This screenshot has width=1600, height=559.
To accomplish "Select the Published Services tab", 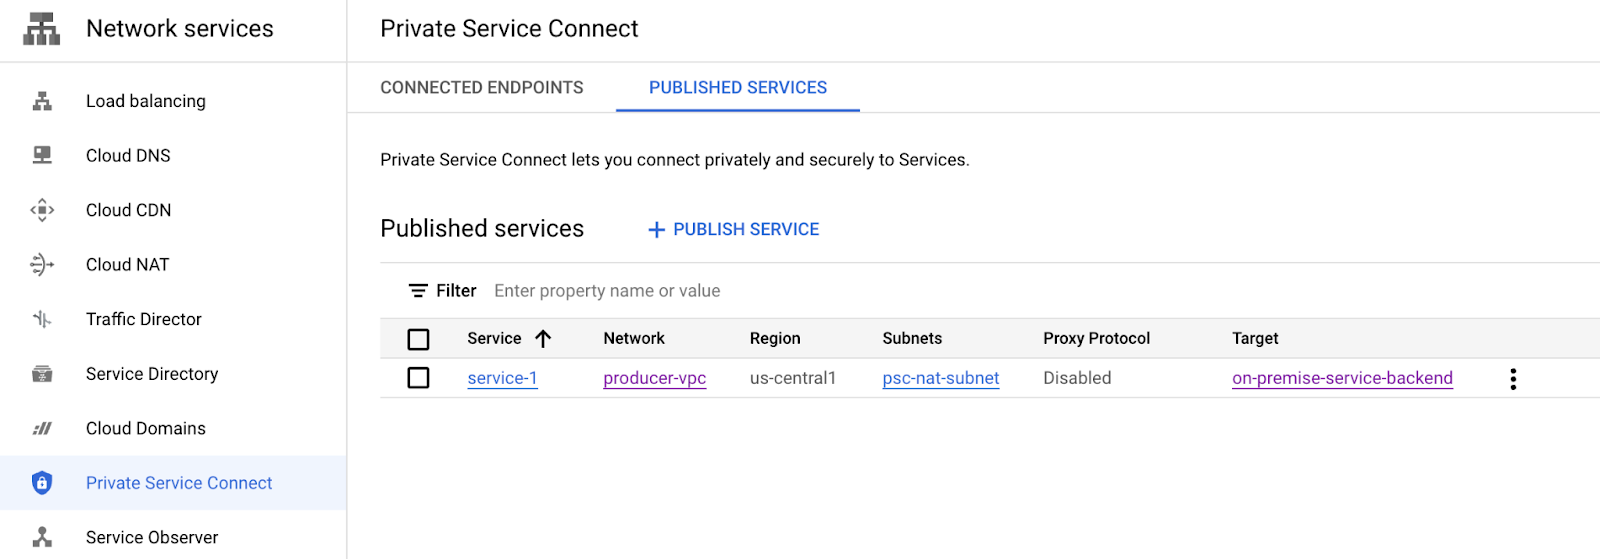I will coord(738,88).
